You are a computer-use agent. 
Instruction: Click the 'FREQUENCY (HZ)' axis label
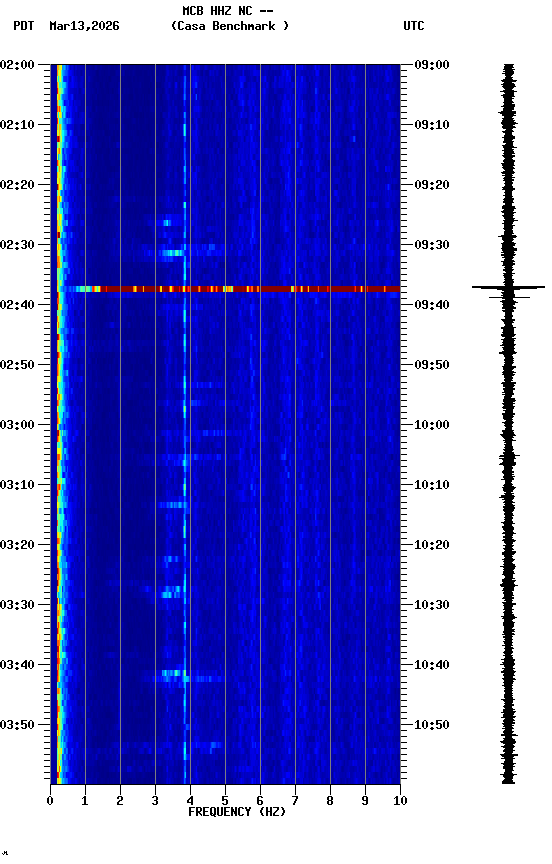pos(237,812)
